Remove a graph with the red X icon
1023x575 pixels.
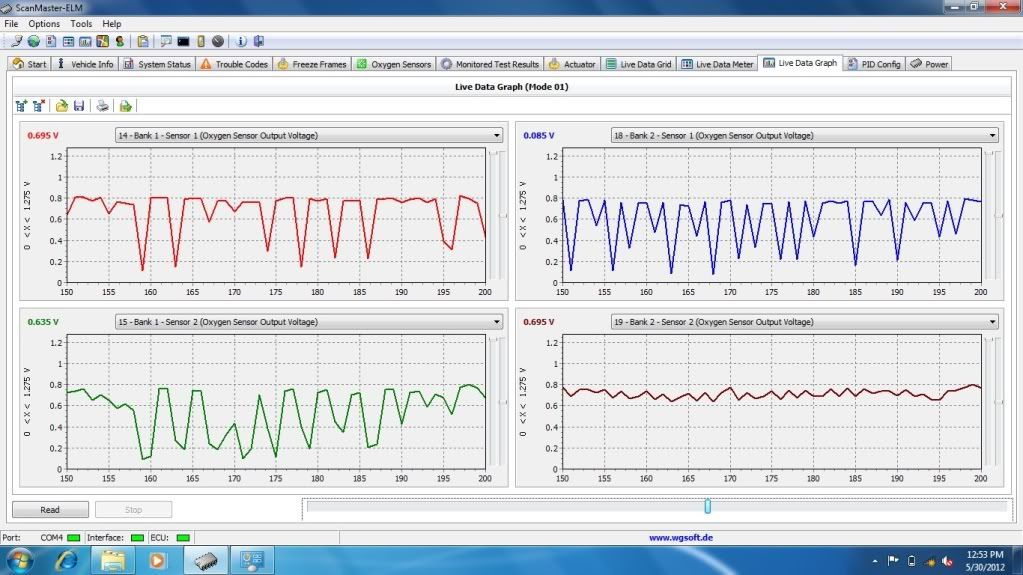tap(38, 106)
